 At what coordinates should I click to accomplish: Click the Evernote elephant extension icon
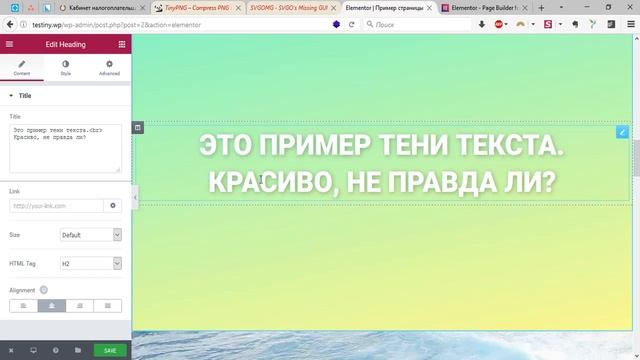tap(575, 24)
